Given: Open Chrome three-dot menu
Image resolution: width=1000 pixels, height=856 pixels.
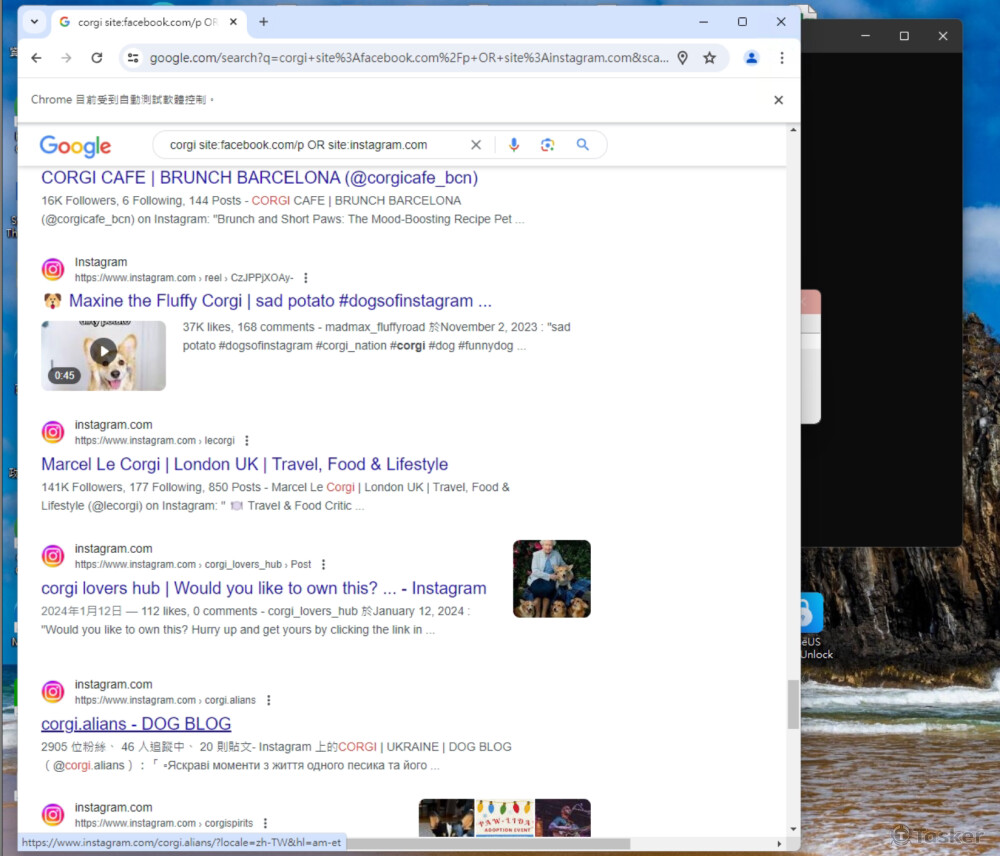Looking at the screenshot, I should click(x=782, y=58).
